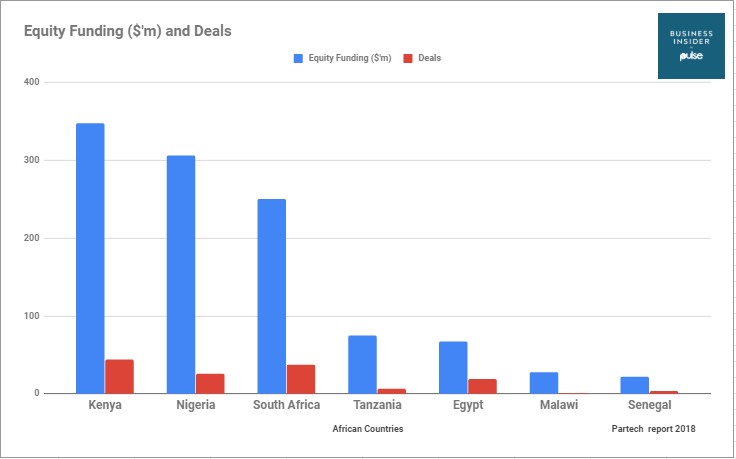The image size is (736, 459).
Task: Select Nigeria's blue equity funding bar
Action: click(181, 275)
